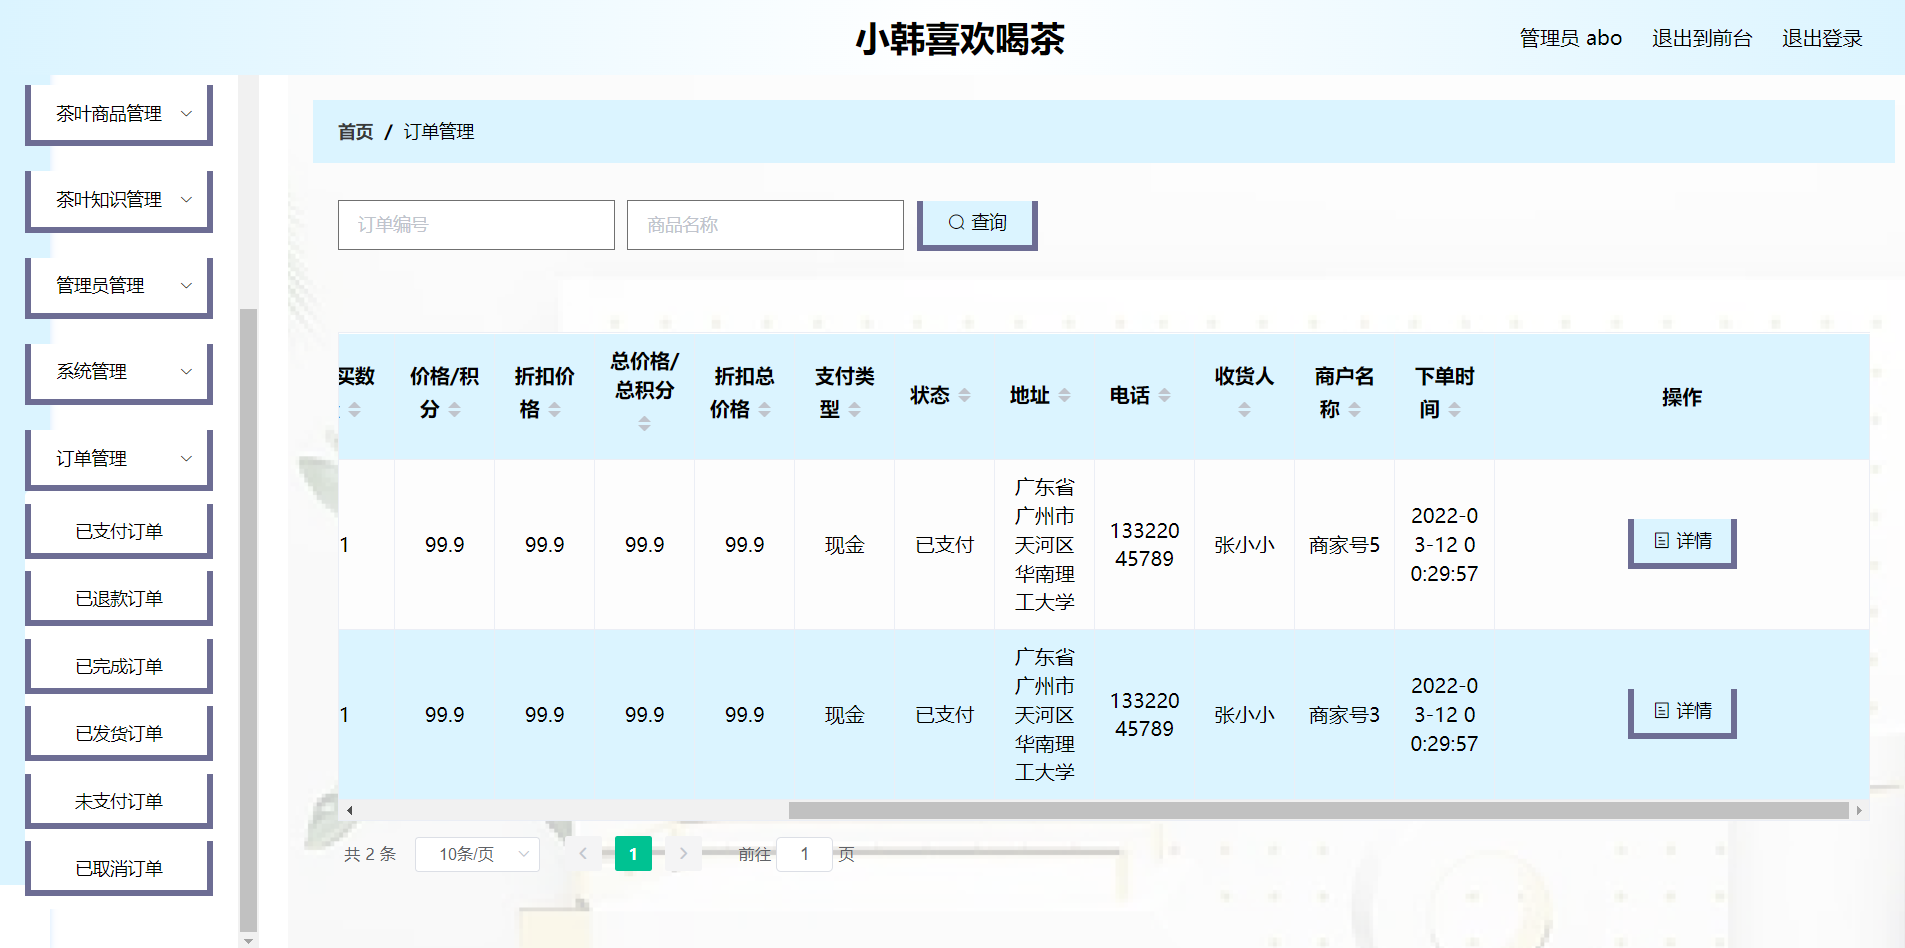Go to previous page arrow

(583, 854)
